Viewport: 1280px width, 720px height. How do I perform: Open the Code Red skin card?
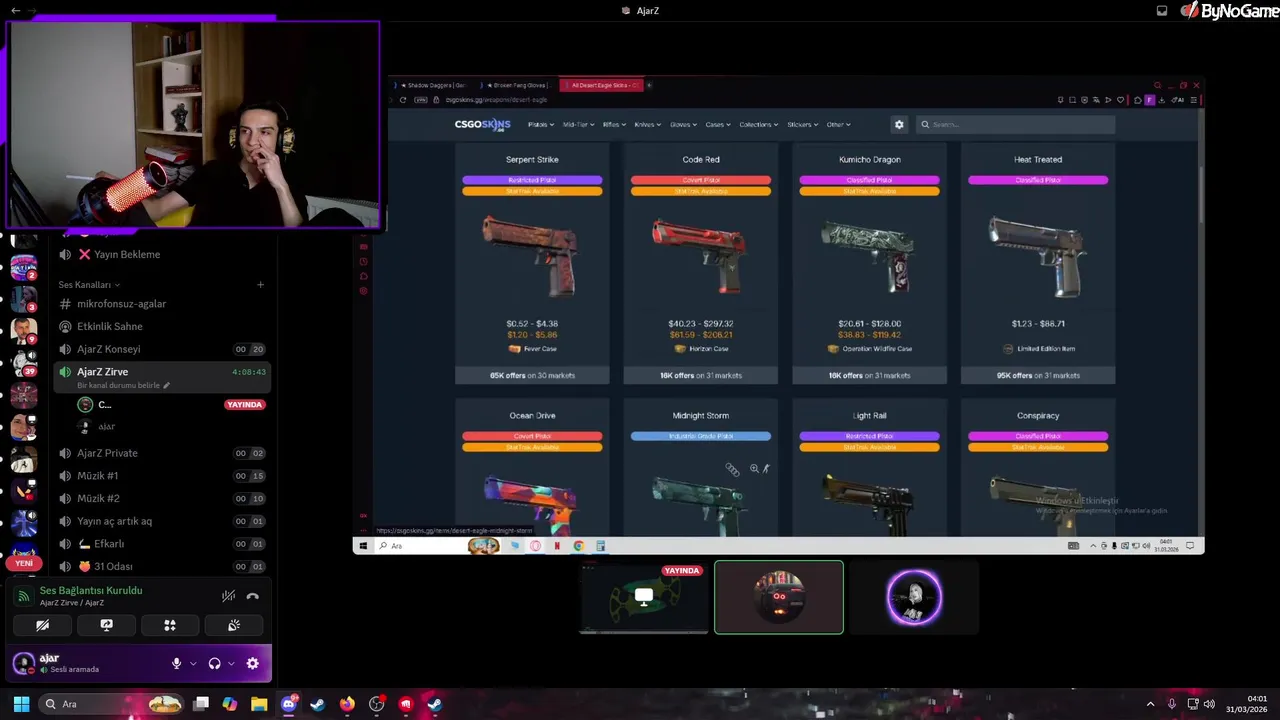700,264
